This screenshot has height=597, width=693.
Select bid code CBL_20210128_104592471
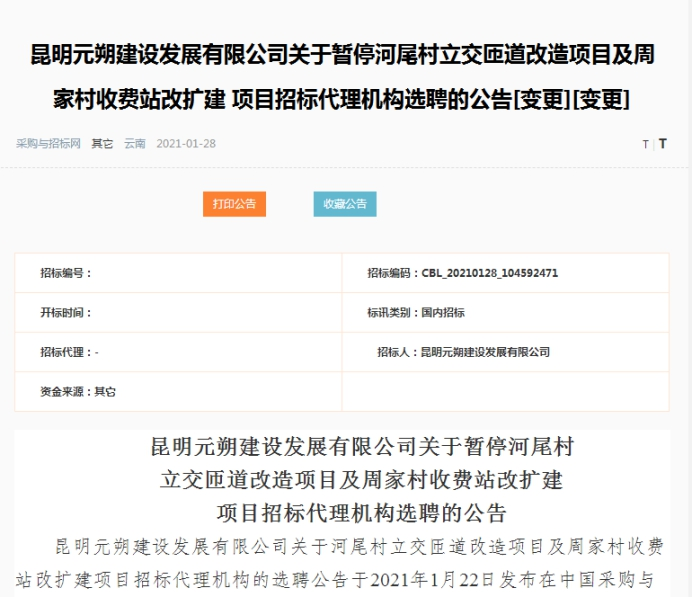(489, 273)
